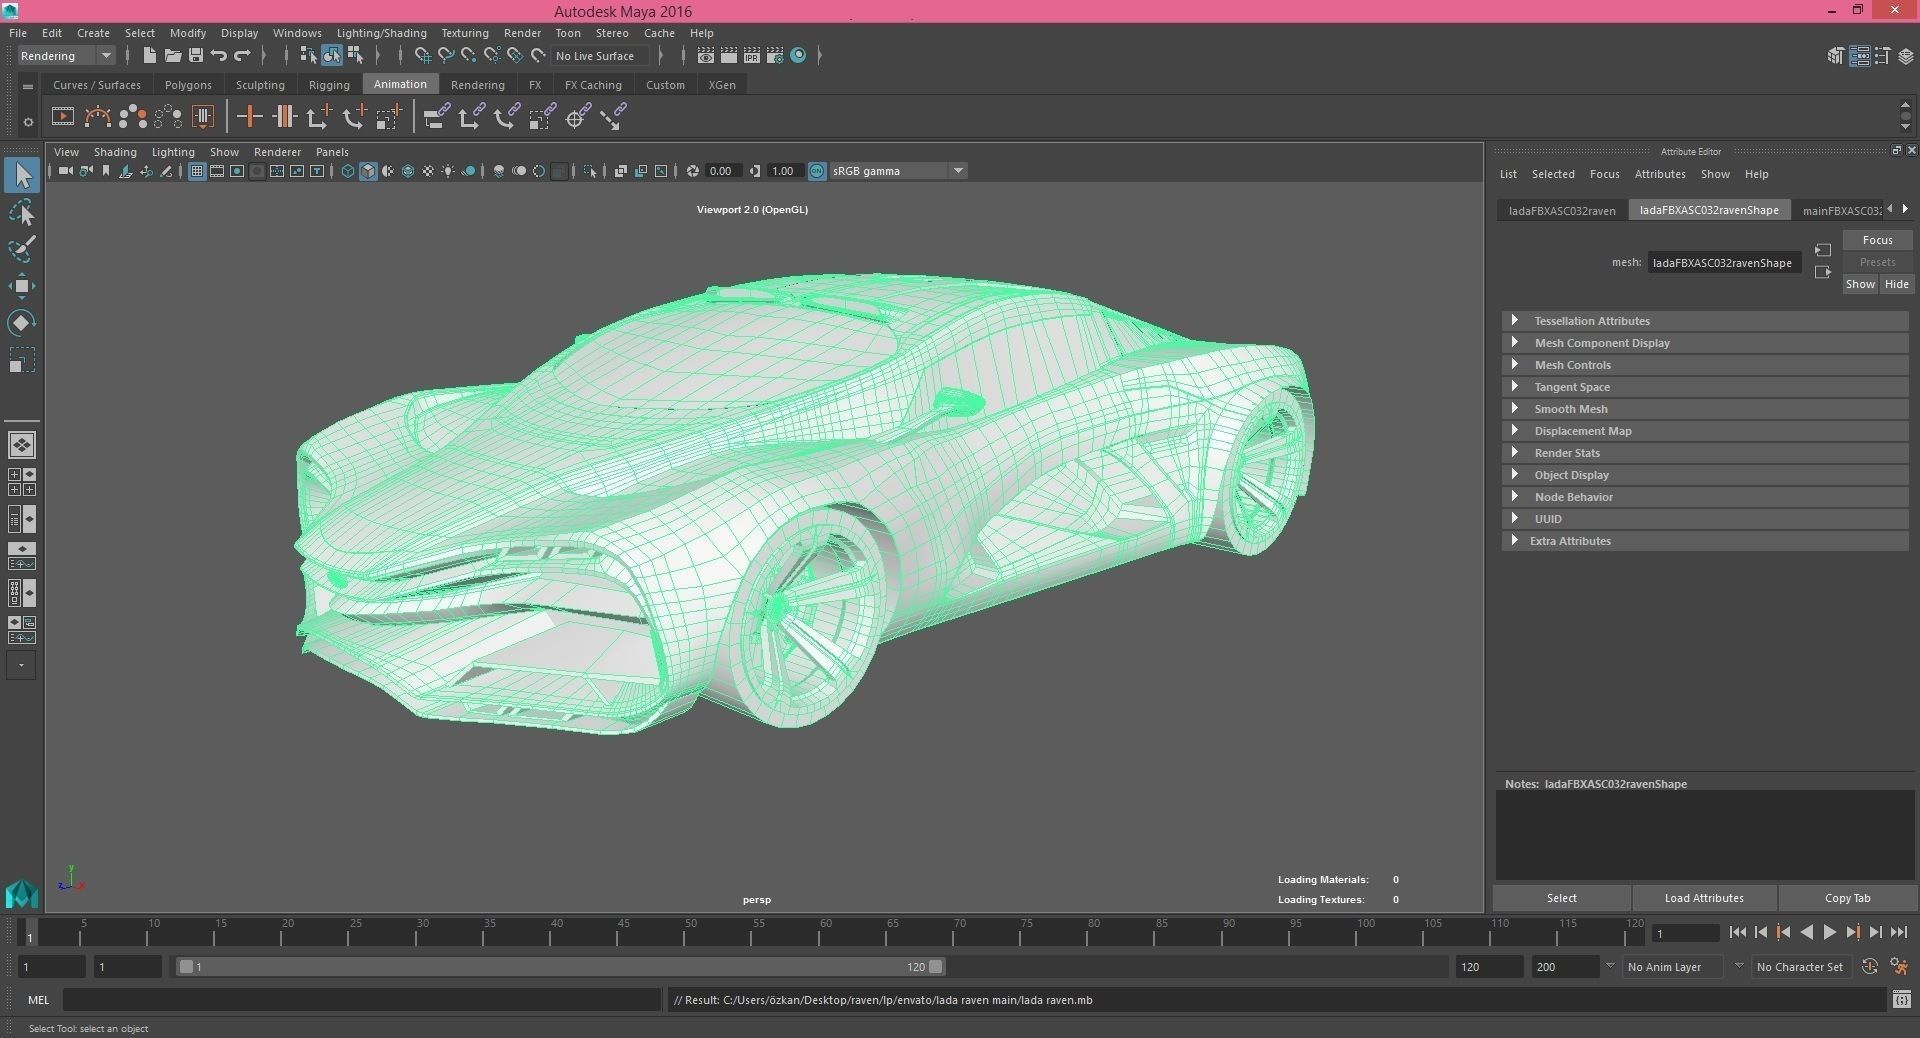
Task: Open the Rendering menu set dropdown
Action: 66,56
